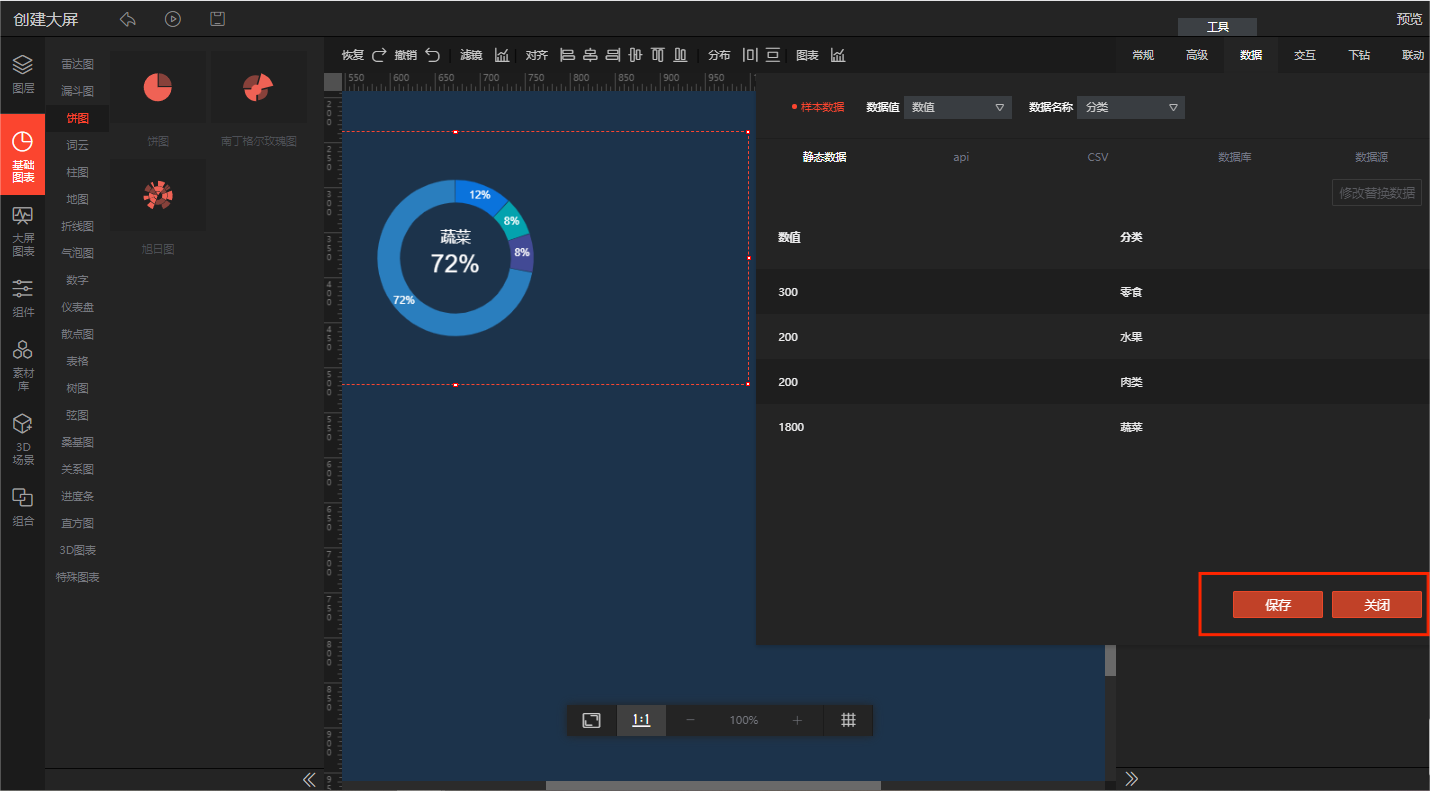This screenshot has width=1430, height=791.
Task: Toggle the grid icon in zoom bar
Action: (848, 720)
